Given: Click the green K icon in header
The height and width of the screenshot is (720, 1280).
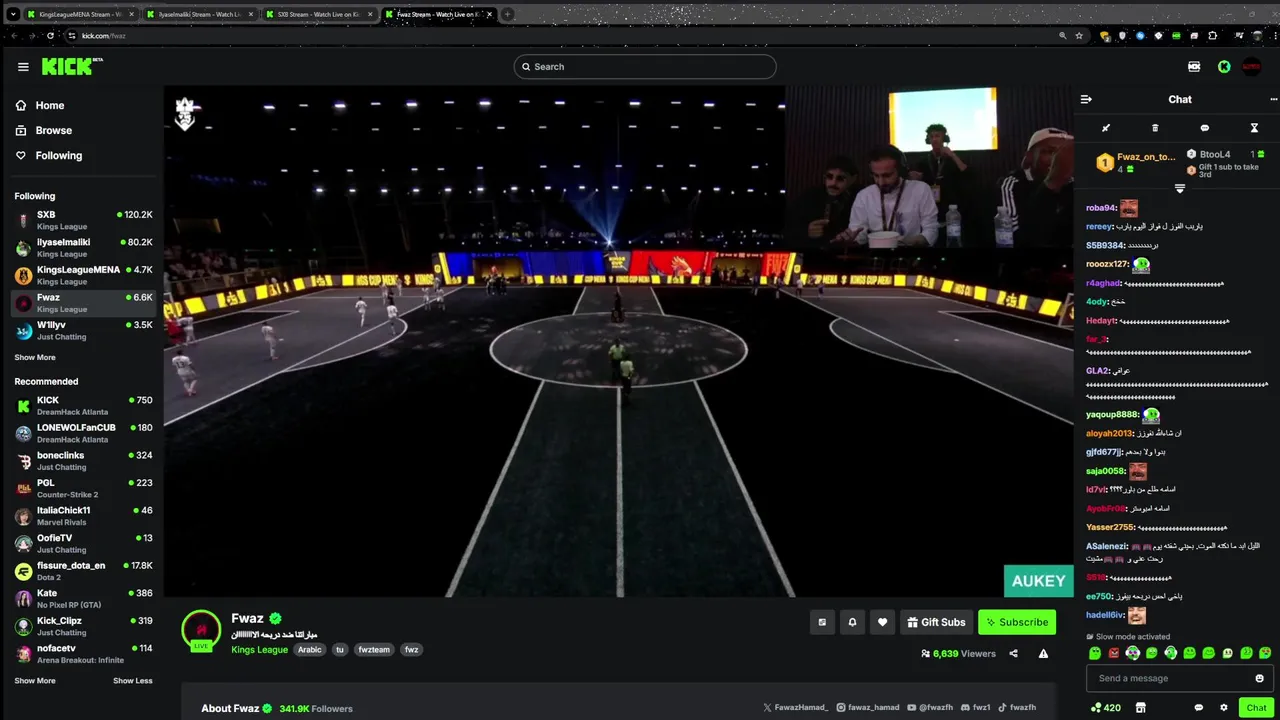Looking at the screenshot, I should point(1224,67).
